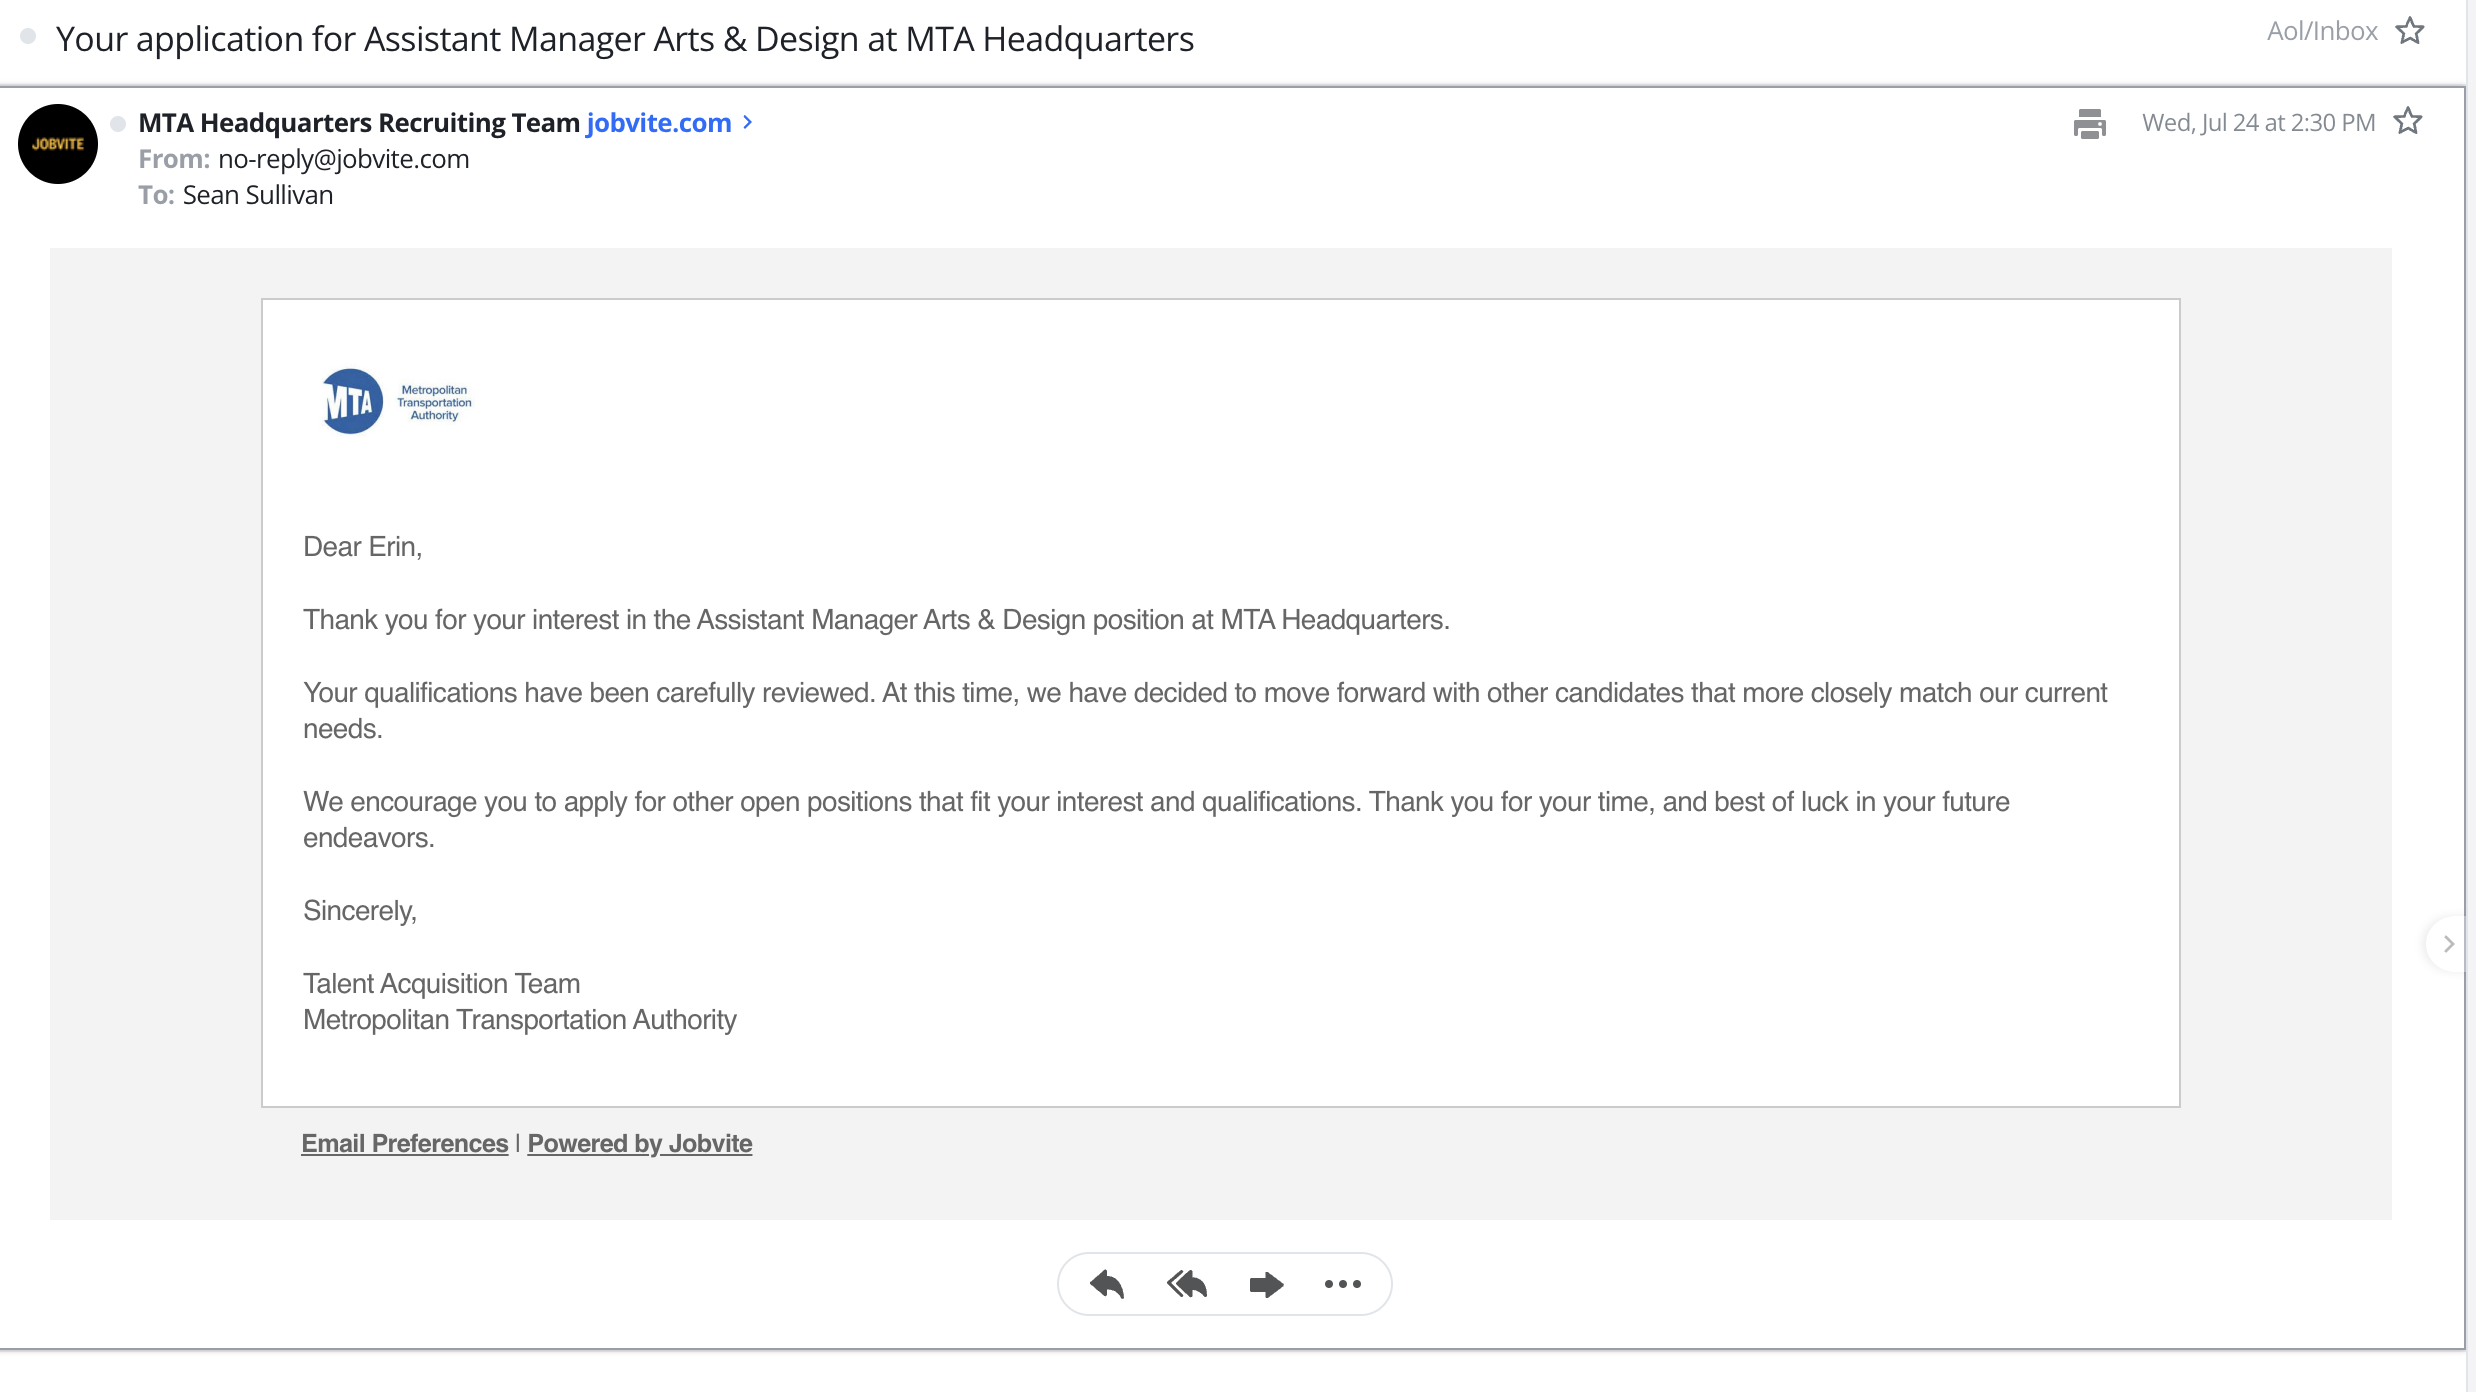Click the Reply arrow icon

pyautogui.click(x=1106, y=1284)
